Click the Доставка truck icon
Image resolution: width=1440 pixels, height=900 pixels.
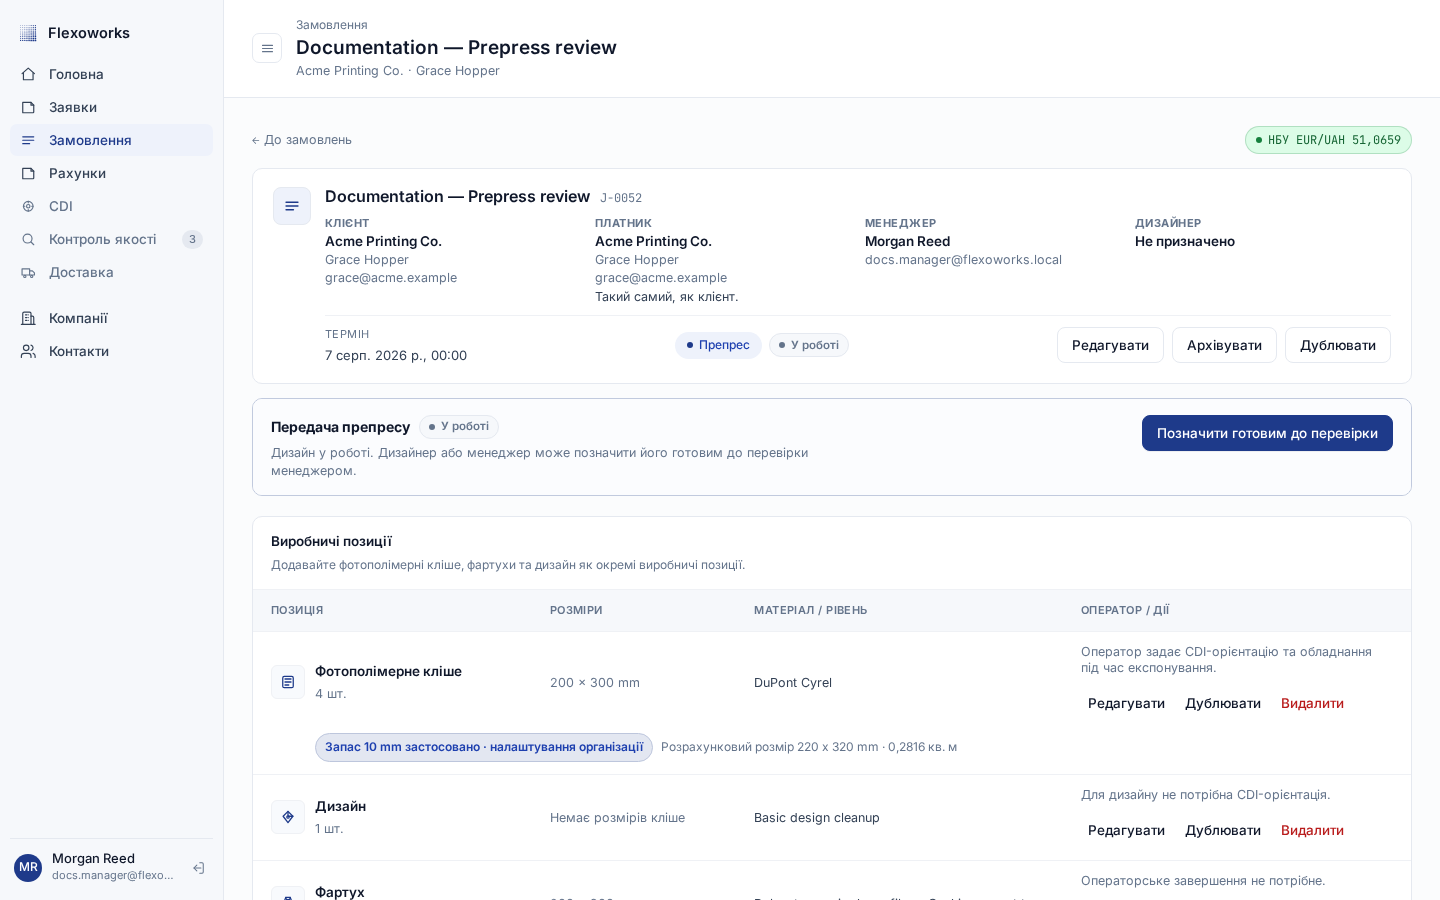click(x=28, y=272)
